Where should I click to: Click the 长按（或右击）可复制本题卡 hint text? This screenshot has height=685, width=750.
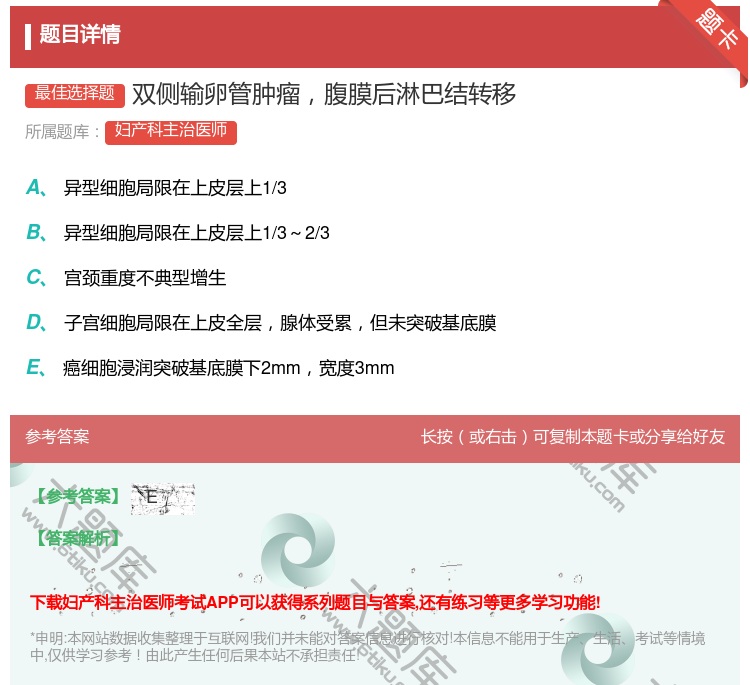(573, 437)
